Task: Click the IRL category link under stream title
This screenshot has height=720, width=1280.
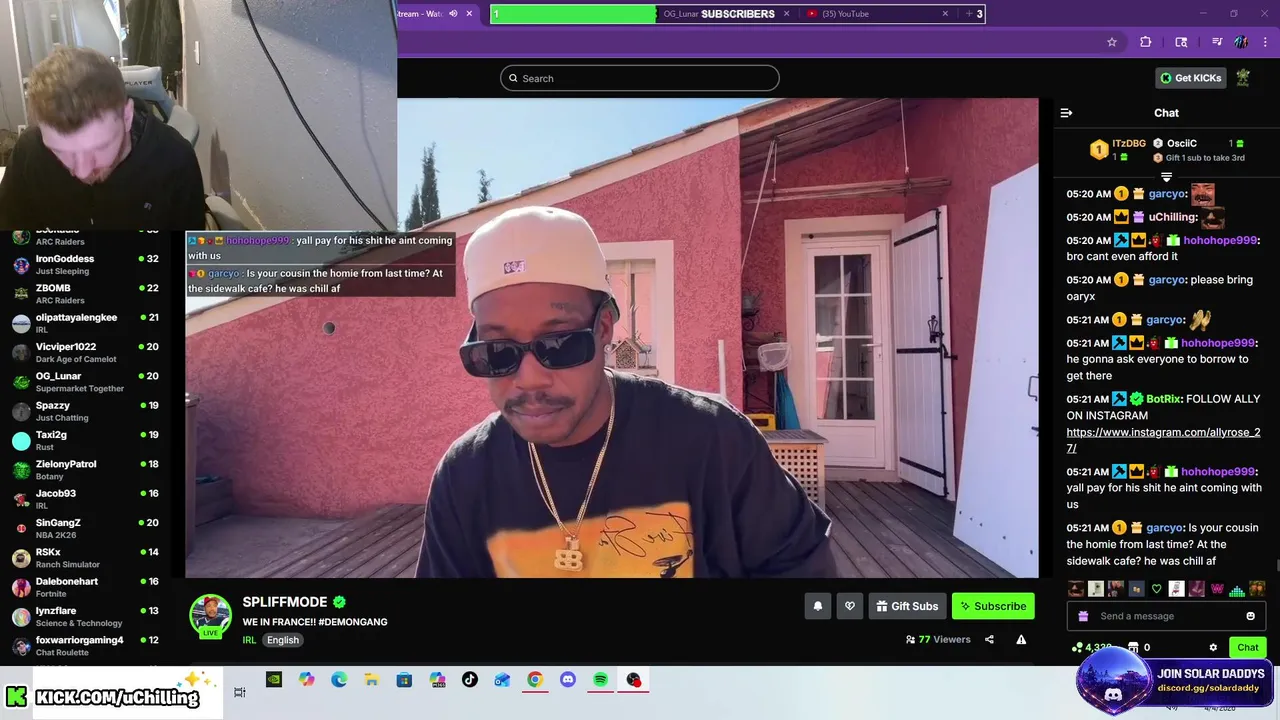Action: coord(250,640)
